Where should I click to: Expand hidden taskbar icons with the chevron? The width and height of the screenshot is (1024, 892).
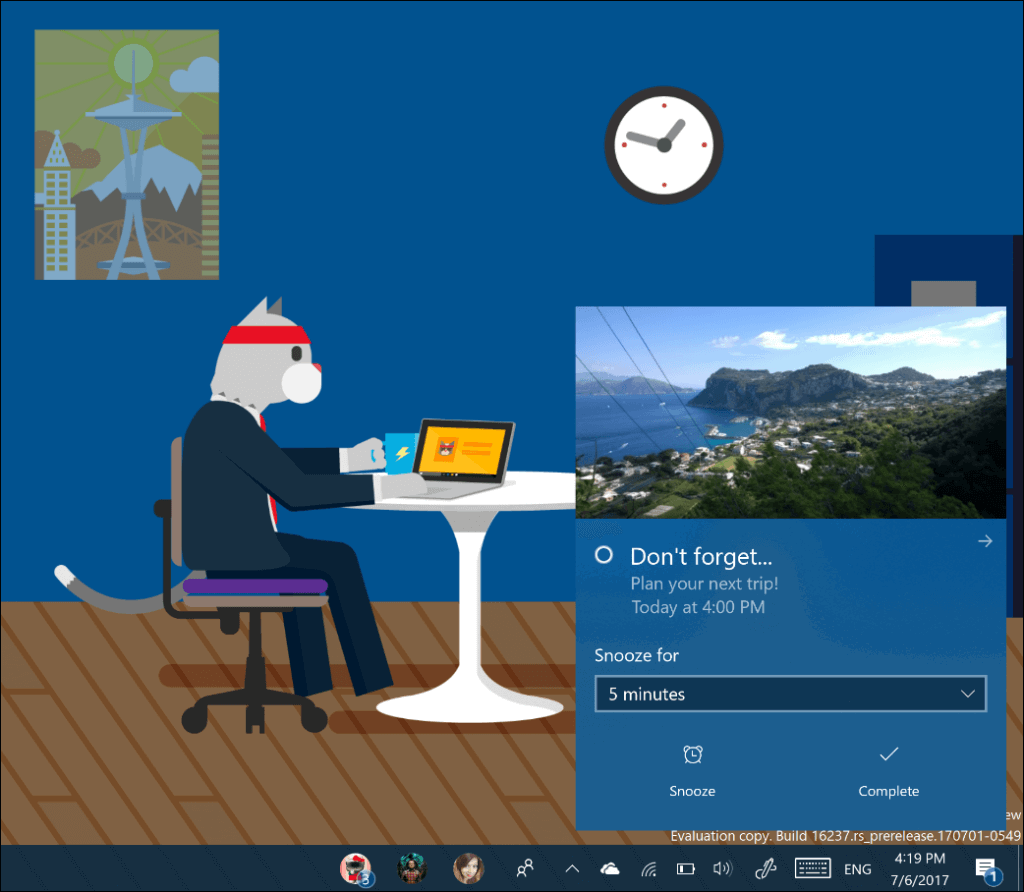570,868
